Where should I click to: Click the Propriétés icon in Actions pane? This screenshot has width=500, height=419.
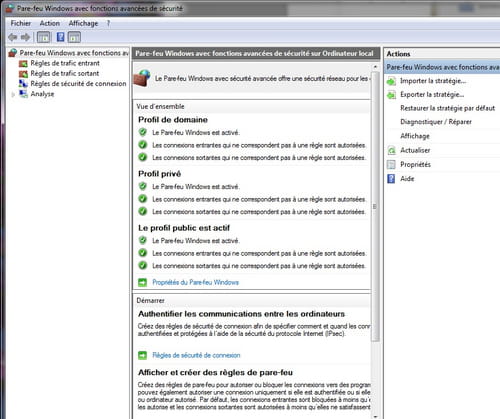point(391,164)
